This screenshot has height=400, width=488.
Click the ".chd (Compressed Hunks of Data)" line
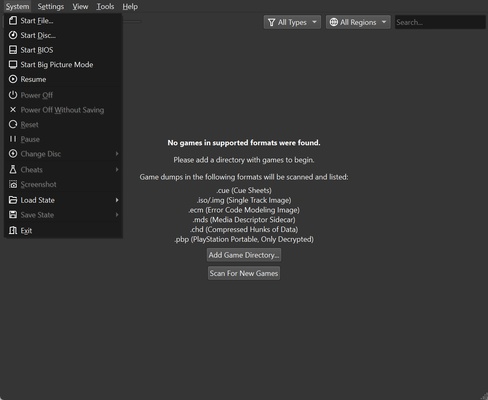(x=244, y=229)
